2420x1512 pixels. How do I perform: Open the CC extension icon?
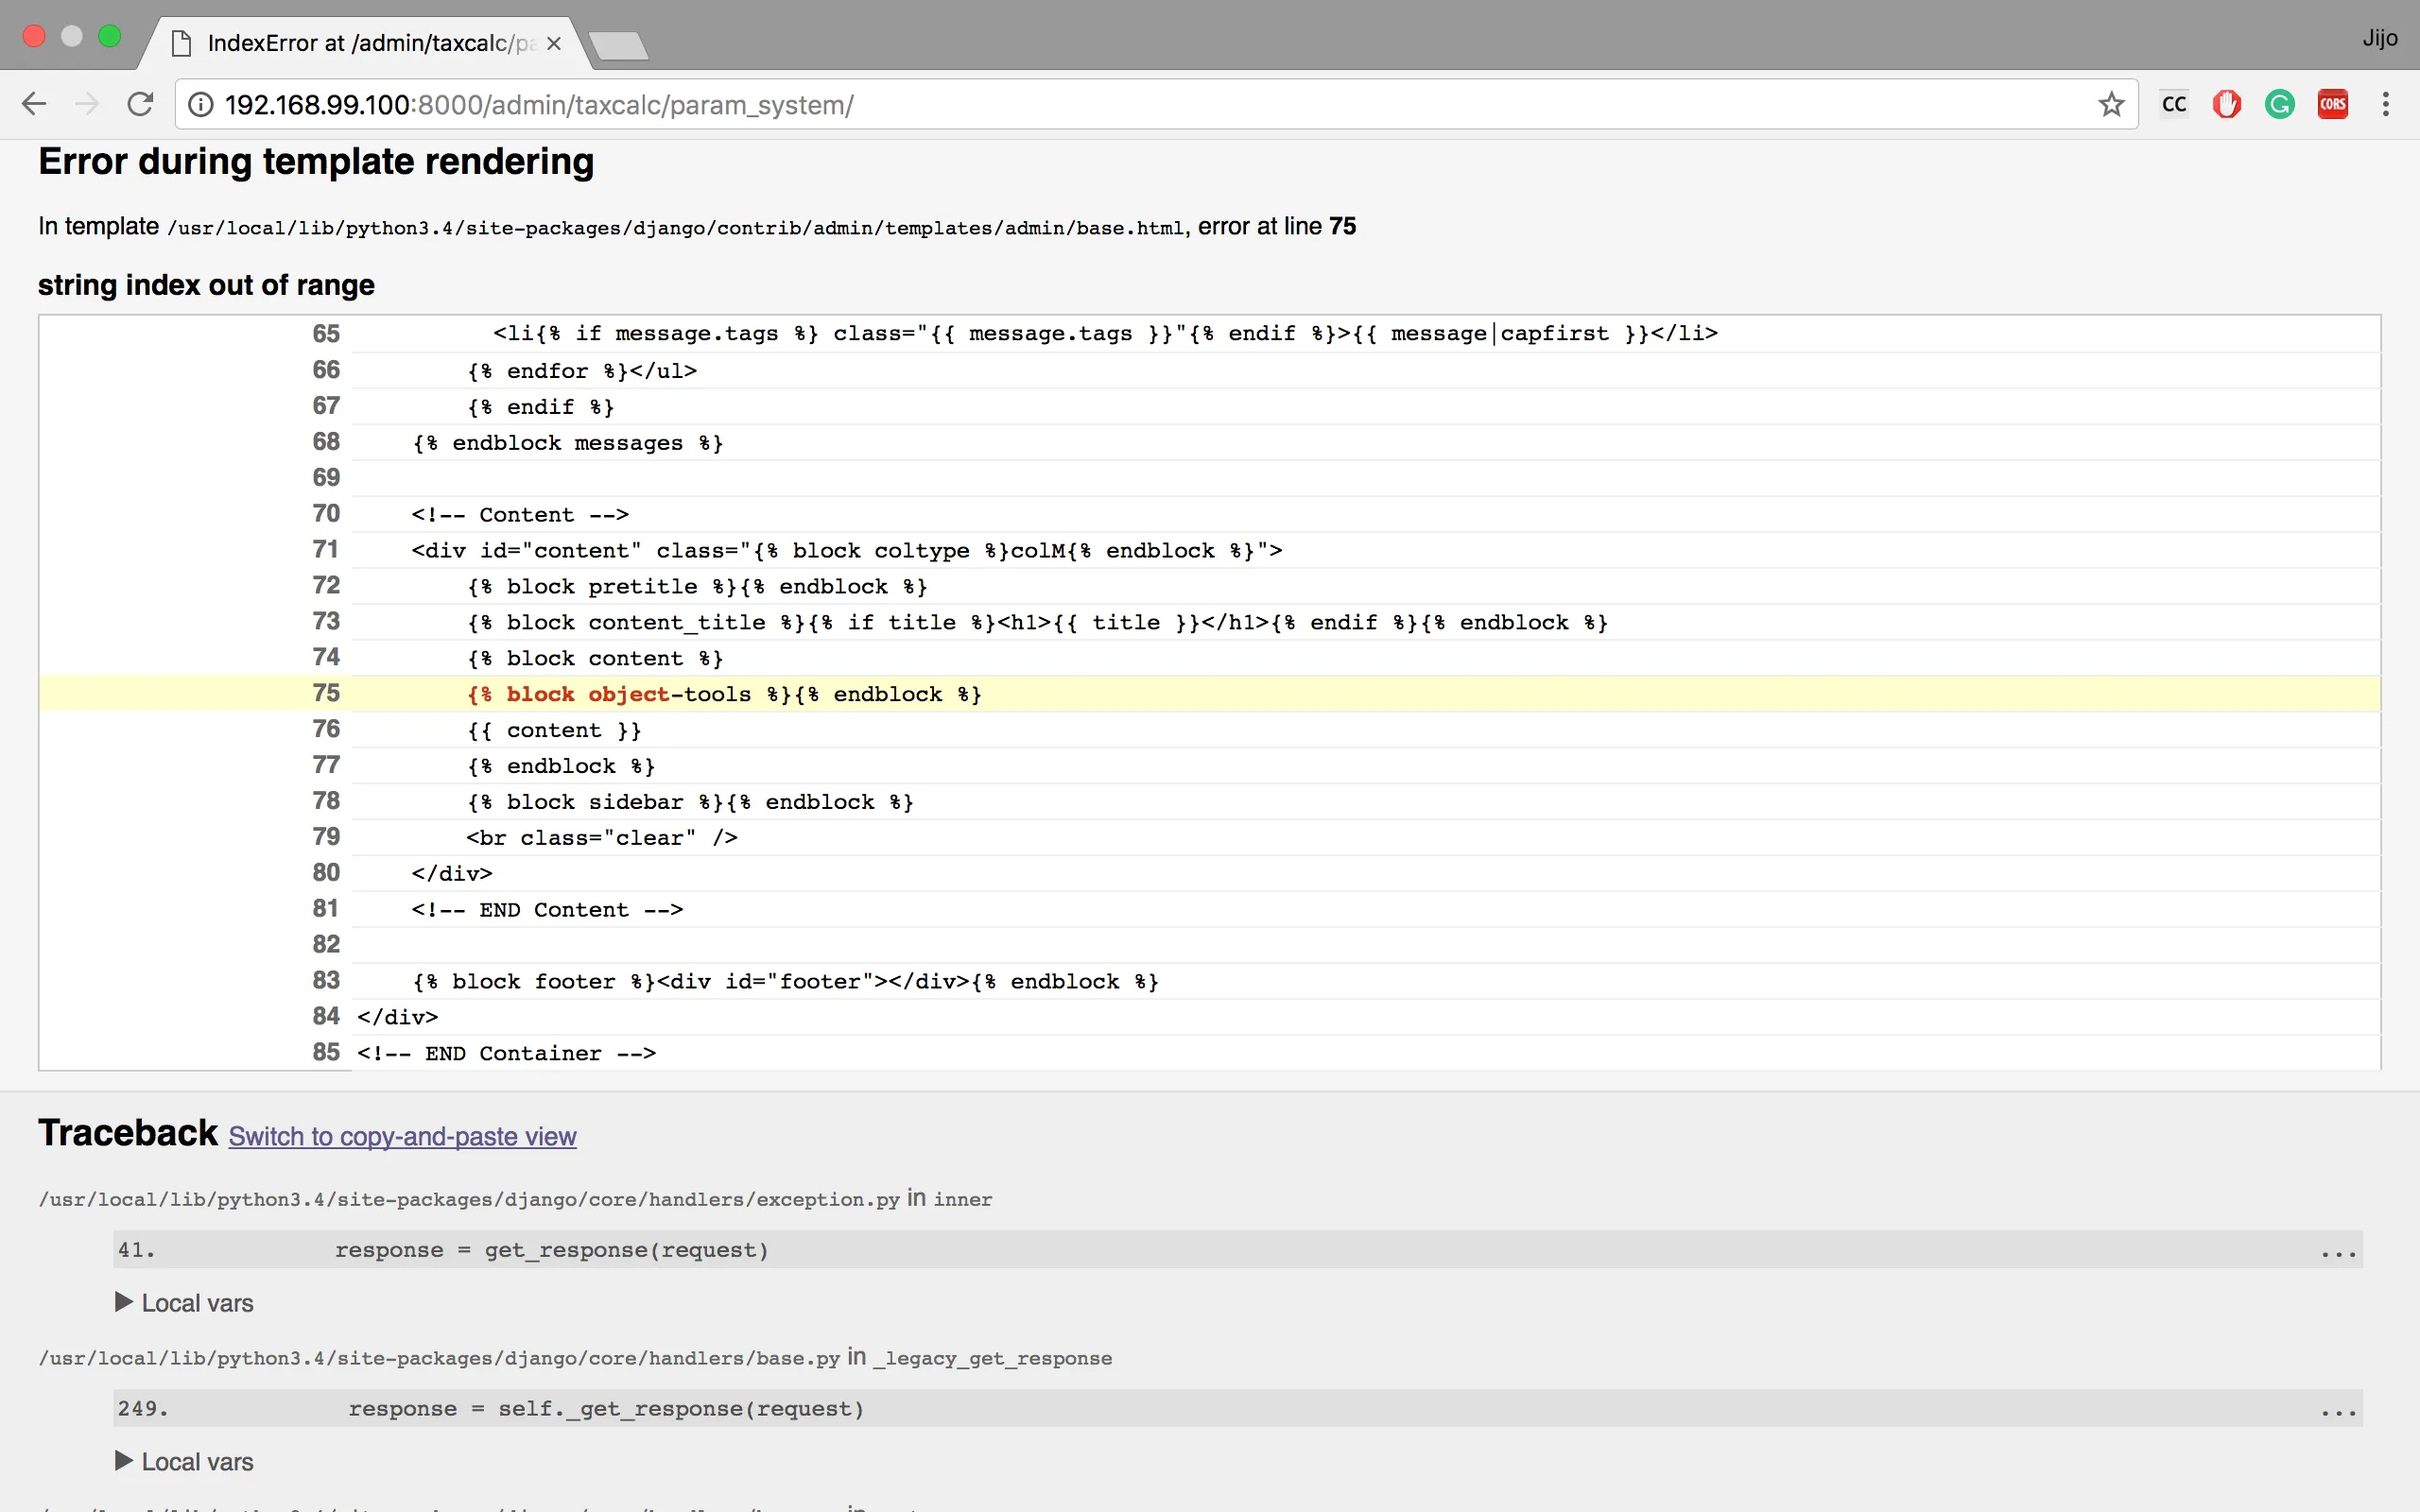[2174, 104]
